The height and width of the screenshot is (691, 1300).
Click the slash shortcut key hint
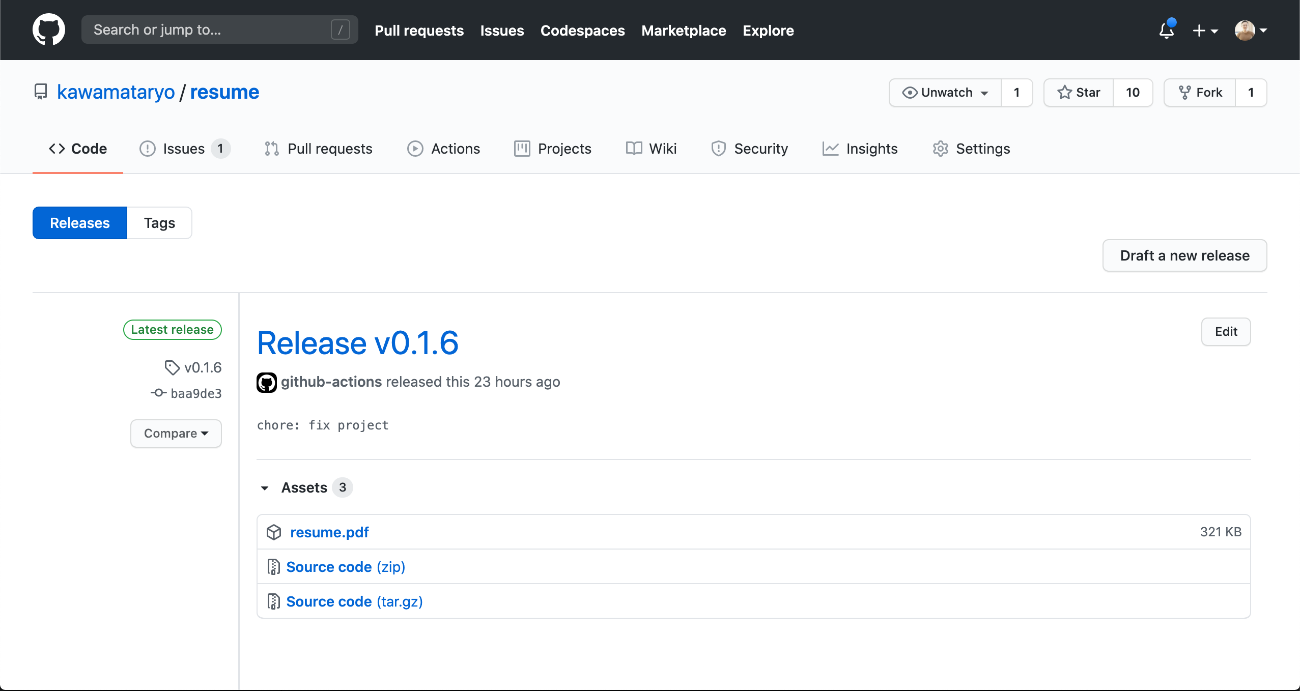[x=340, y=30]
